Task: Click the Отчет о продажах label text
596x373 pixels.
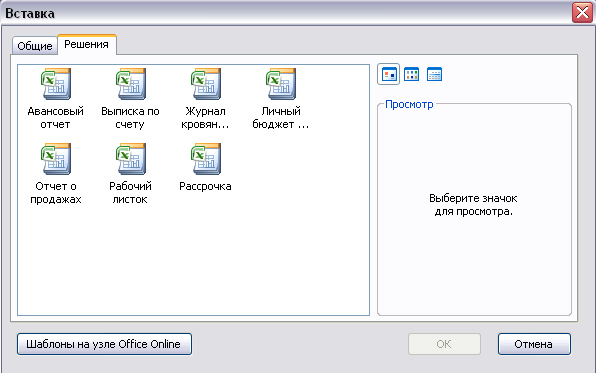Action: click(56, 193)
